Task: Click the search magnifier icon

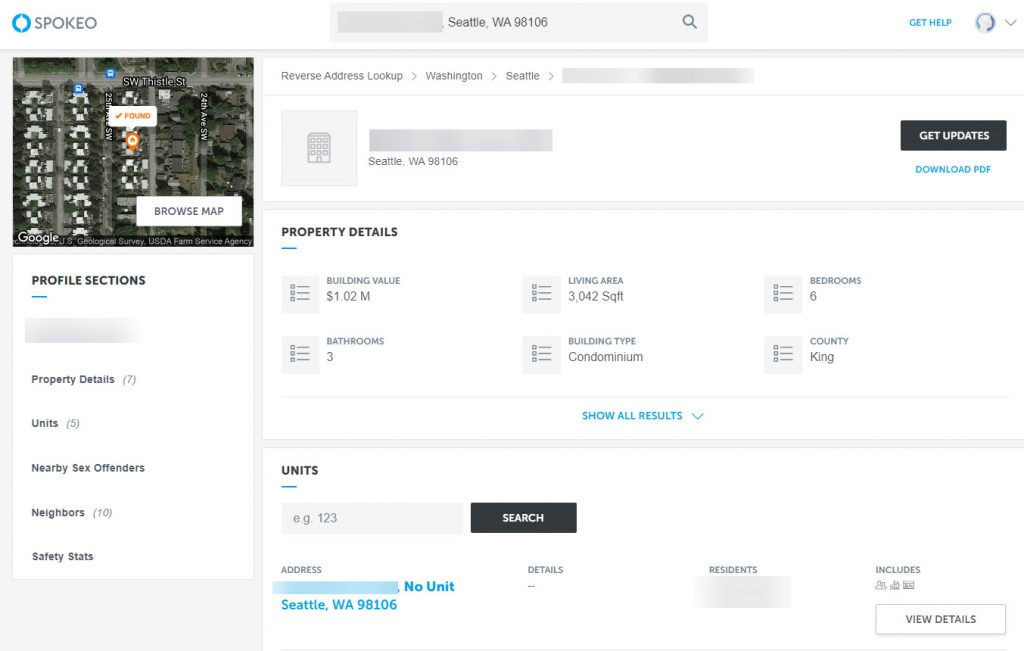Action: (690, 22)
